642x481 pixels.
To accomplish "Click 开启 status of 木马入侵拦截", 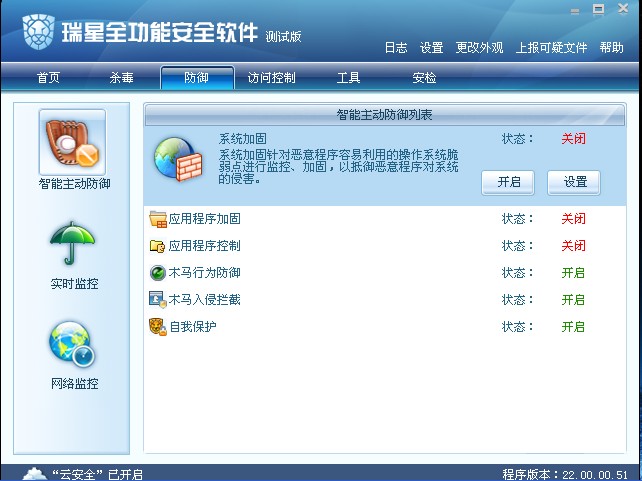I will pos(573,300).
